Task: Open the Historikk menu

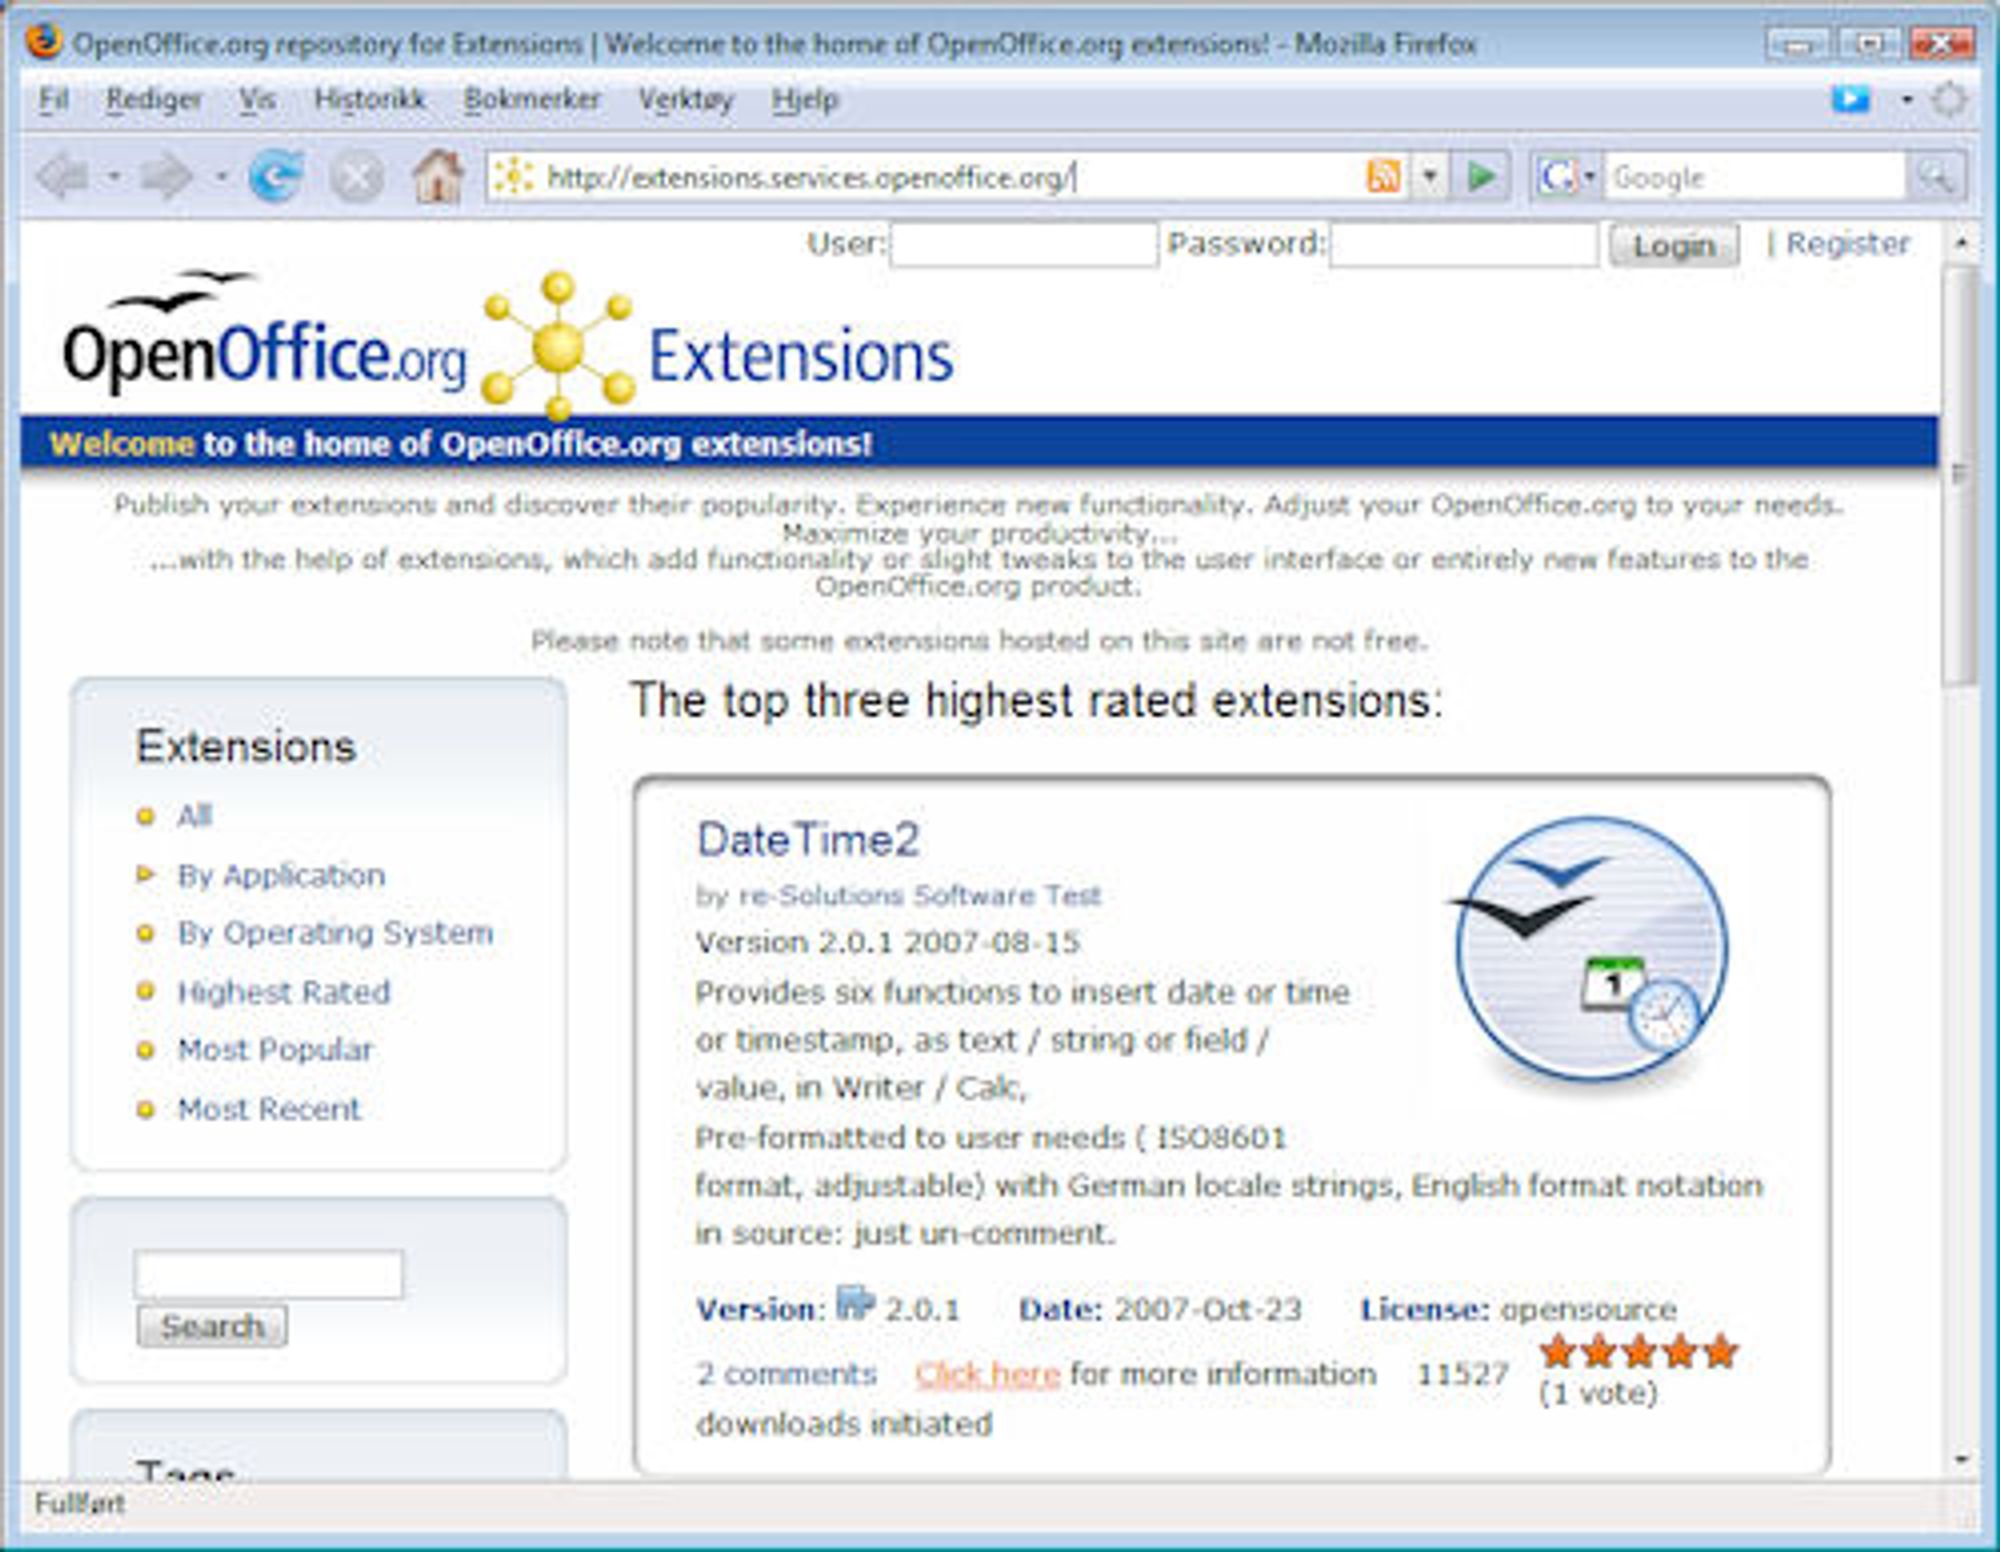Action: [369, 99]
